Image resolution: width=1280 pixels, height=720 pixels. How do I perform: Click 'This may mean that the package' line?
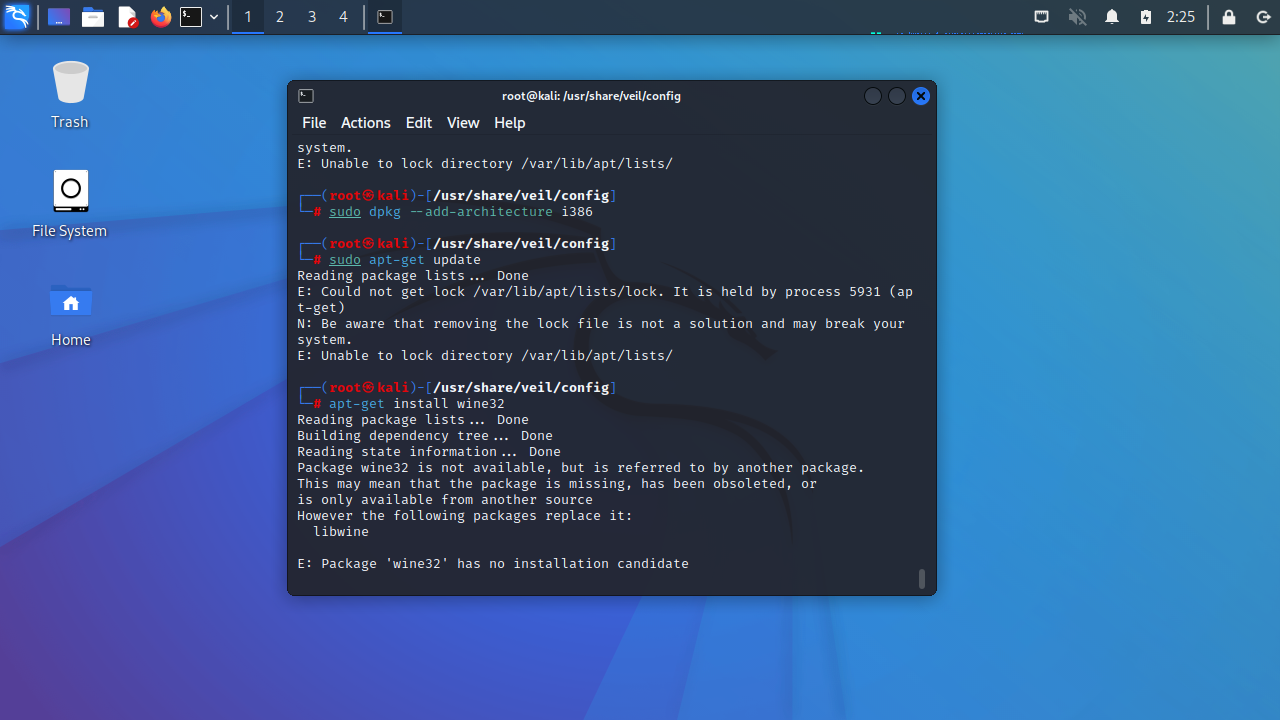click(557, 484)
